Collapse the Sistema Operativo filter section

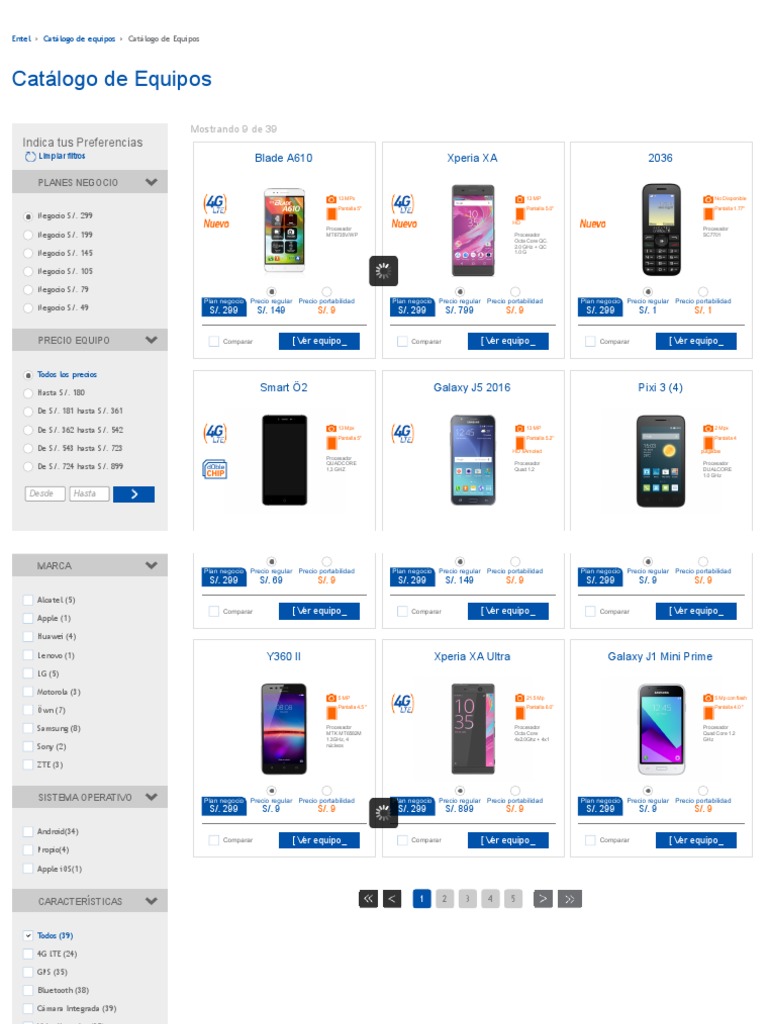[x=151, y=797]
